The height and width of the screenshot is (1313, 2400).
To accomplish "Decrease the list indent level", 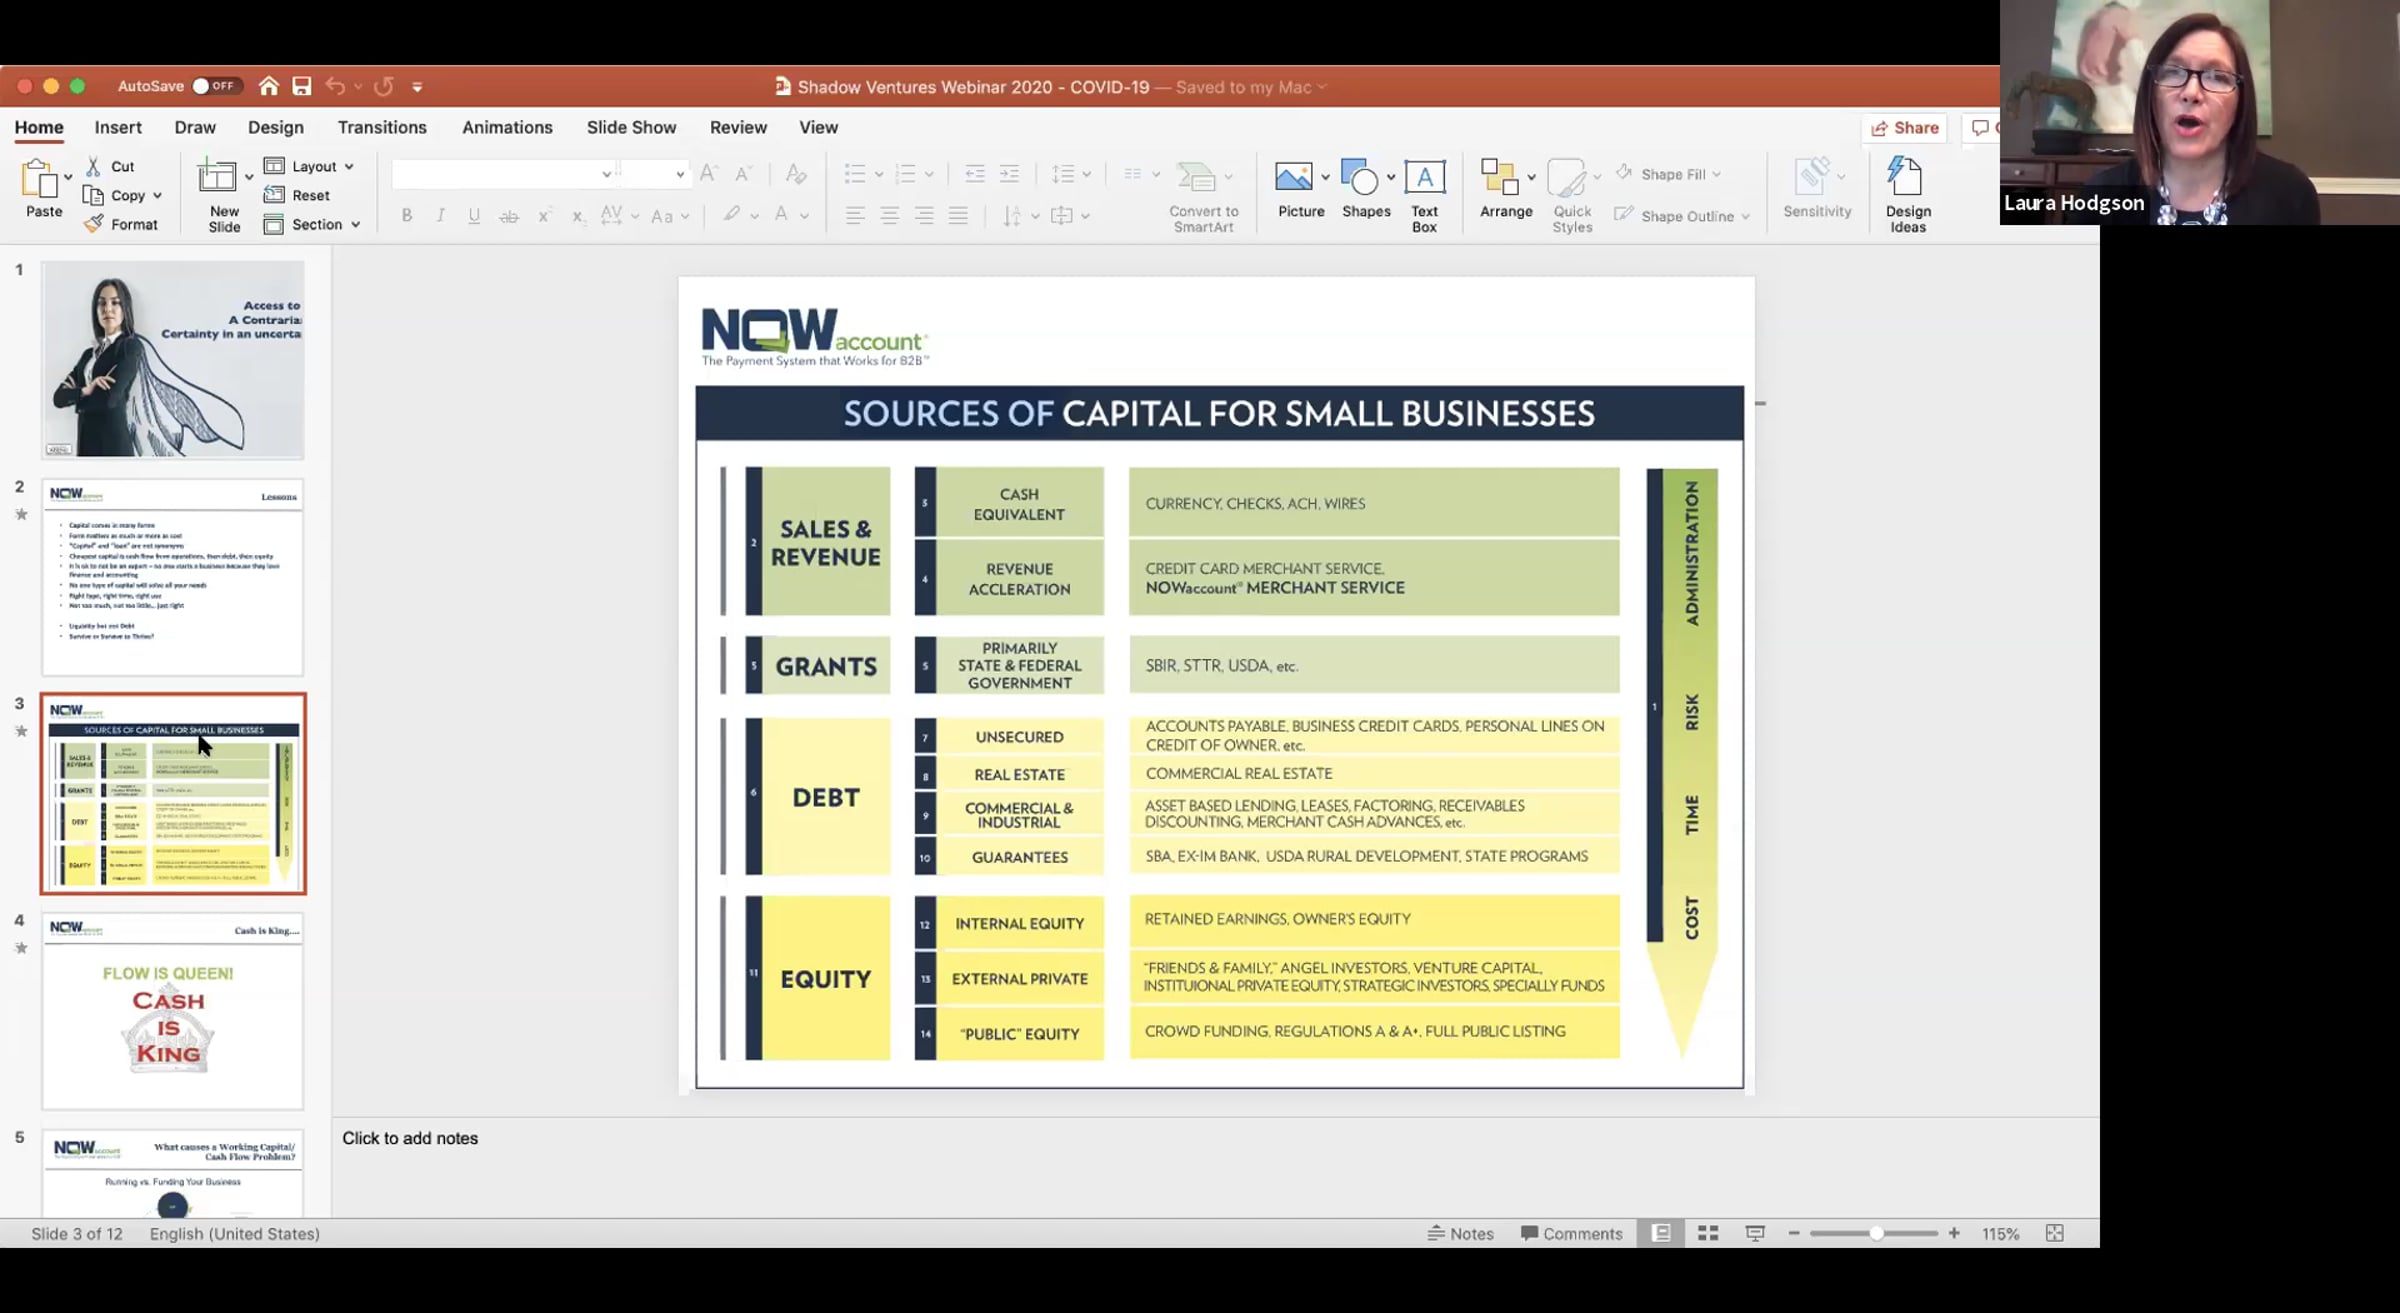I will [975, 173].
